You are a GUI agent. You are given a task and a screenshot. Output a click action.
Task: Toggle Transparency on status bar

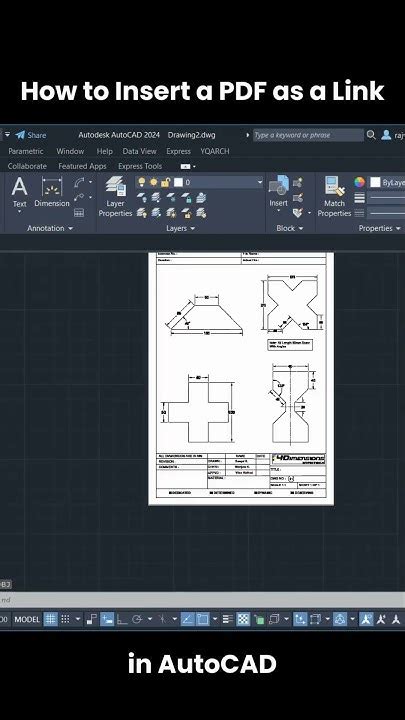[243, 619]
